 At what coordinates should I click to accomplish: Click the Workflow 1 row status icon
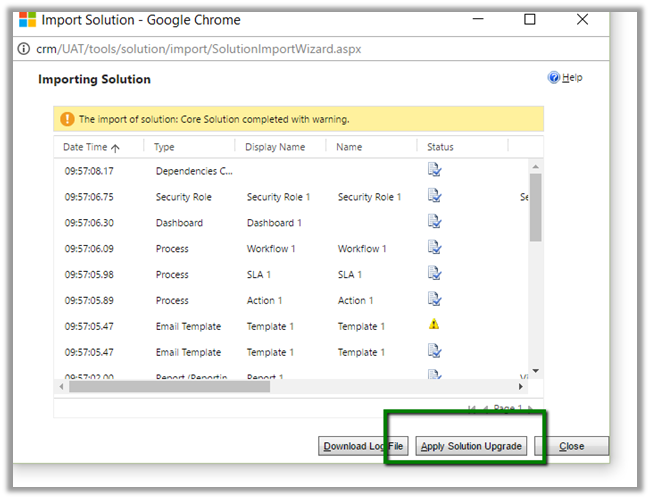pyautogui.click(x=435, y=248)
